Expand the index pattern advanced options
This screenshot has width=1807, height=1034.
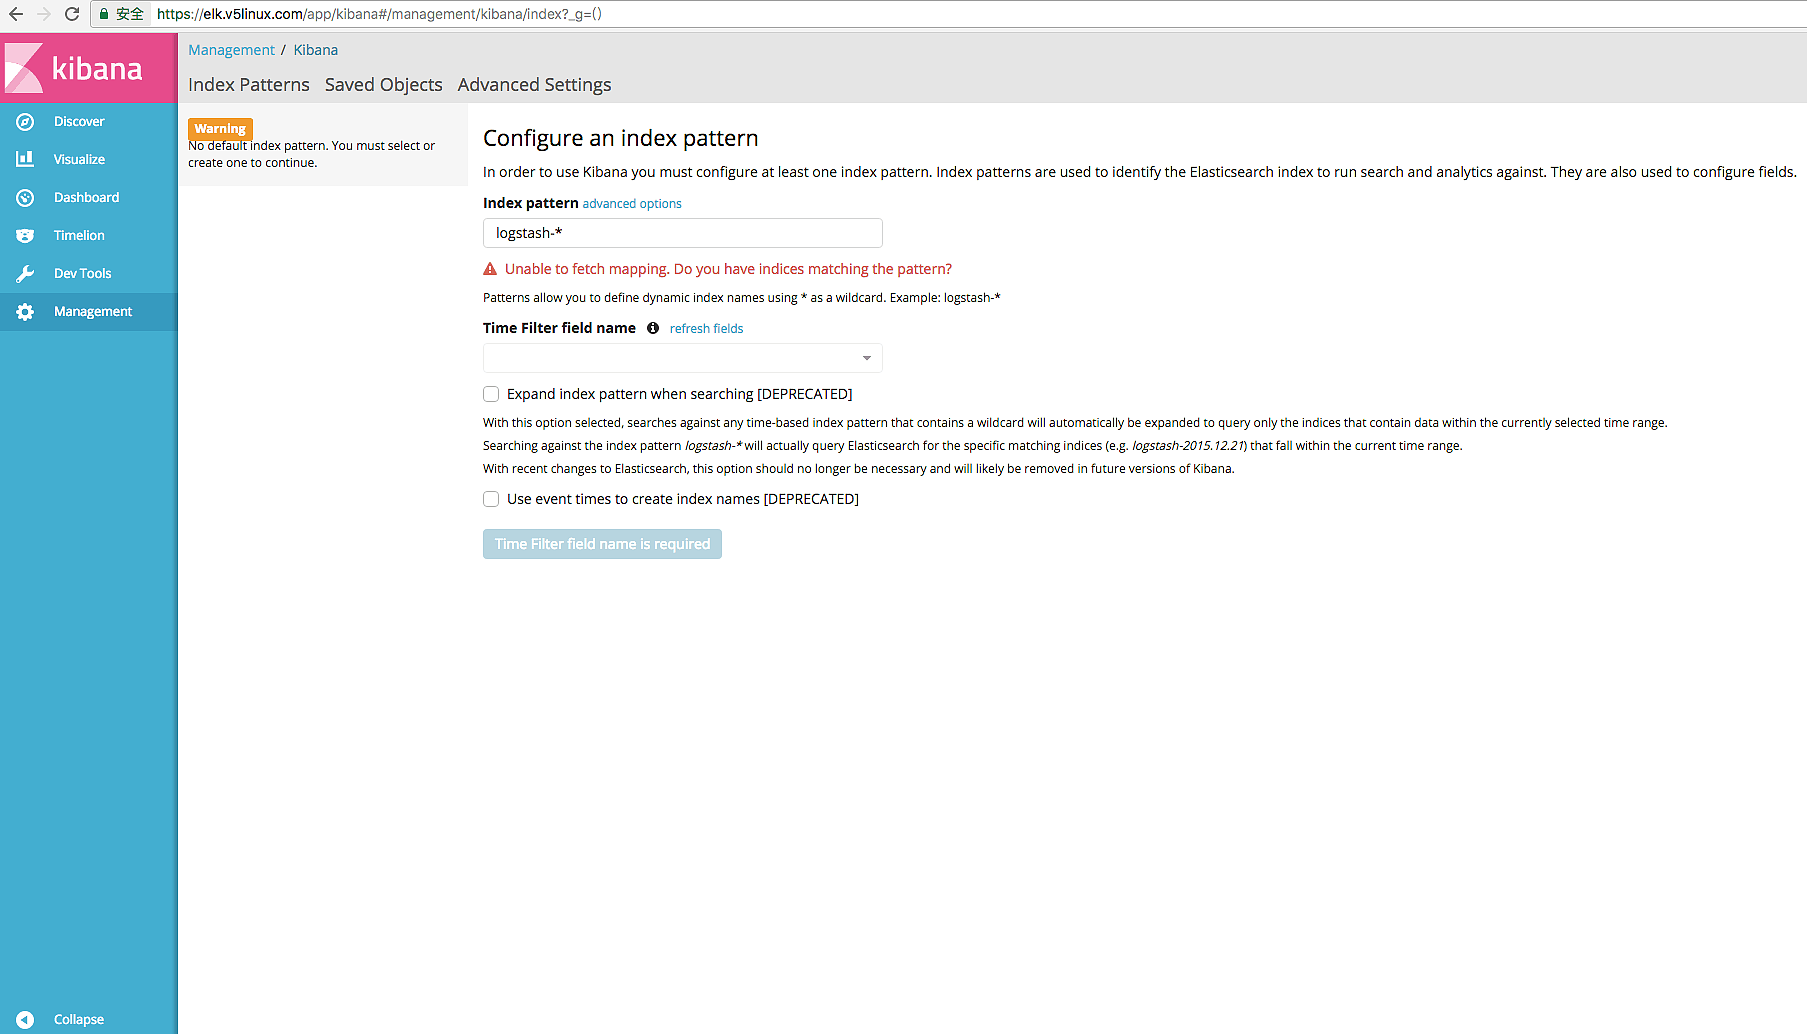[632, 204]
